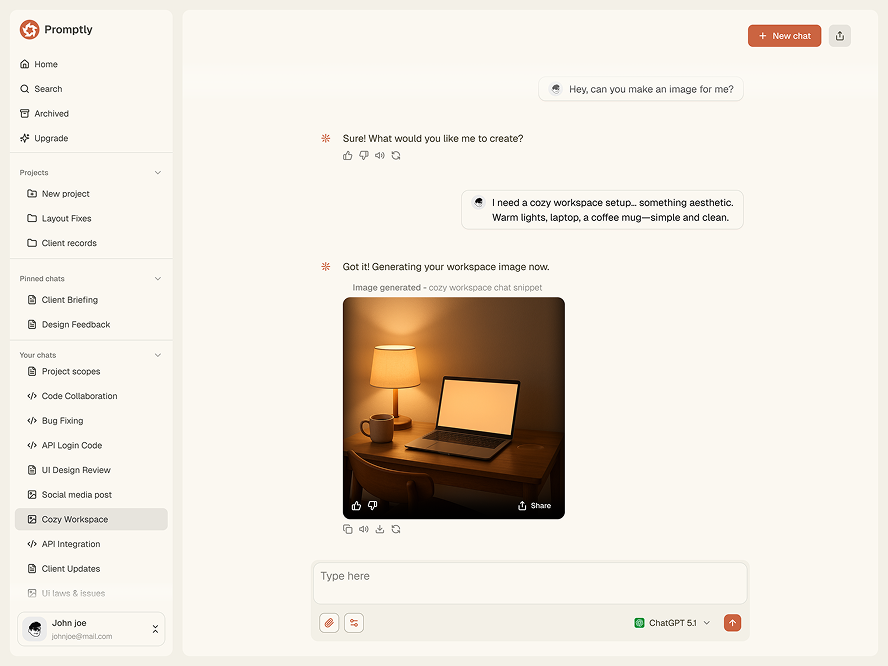
Task: Thumbs up the 'Sure! What would' response
Action: click(348, 156)
